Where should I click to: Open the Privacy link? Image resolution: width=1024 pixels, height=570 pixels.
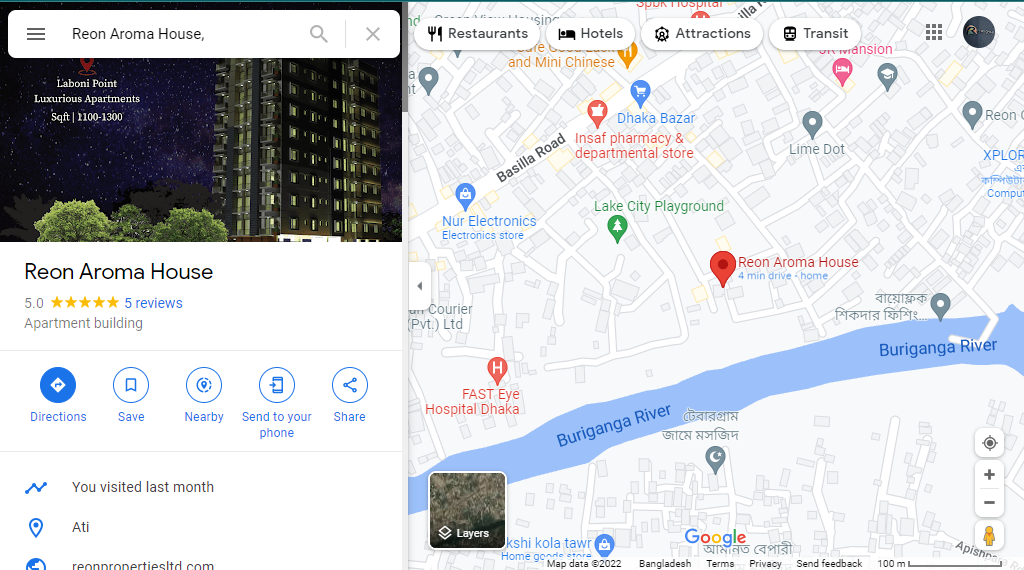pos(765,563)
